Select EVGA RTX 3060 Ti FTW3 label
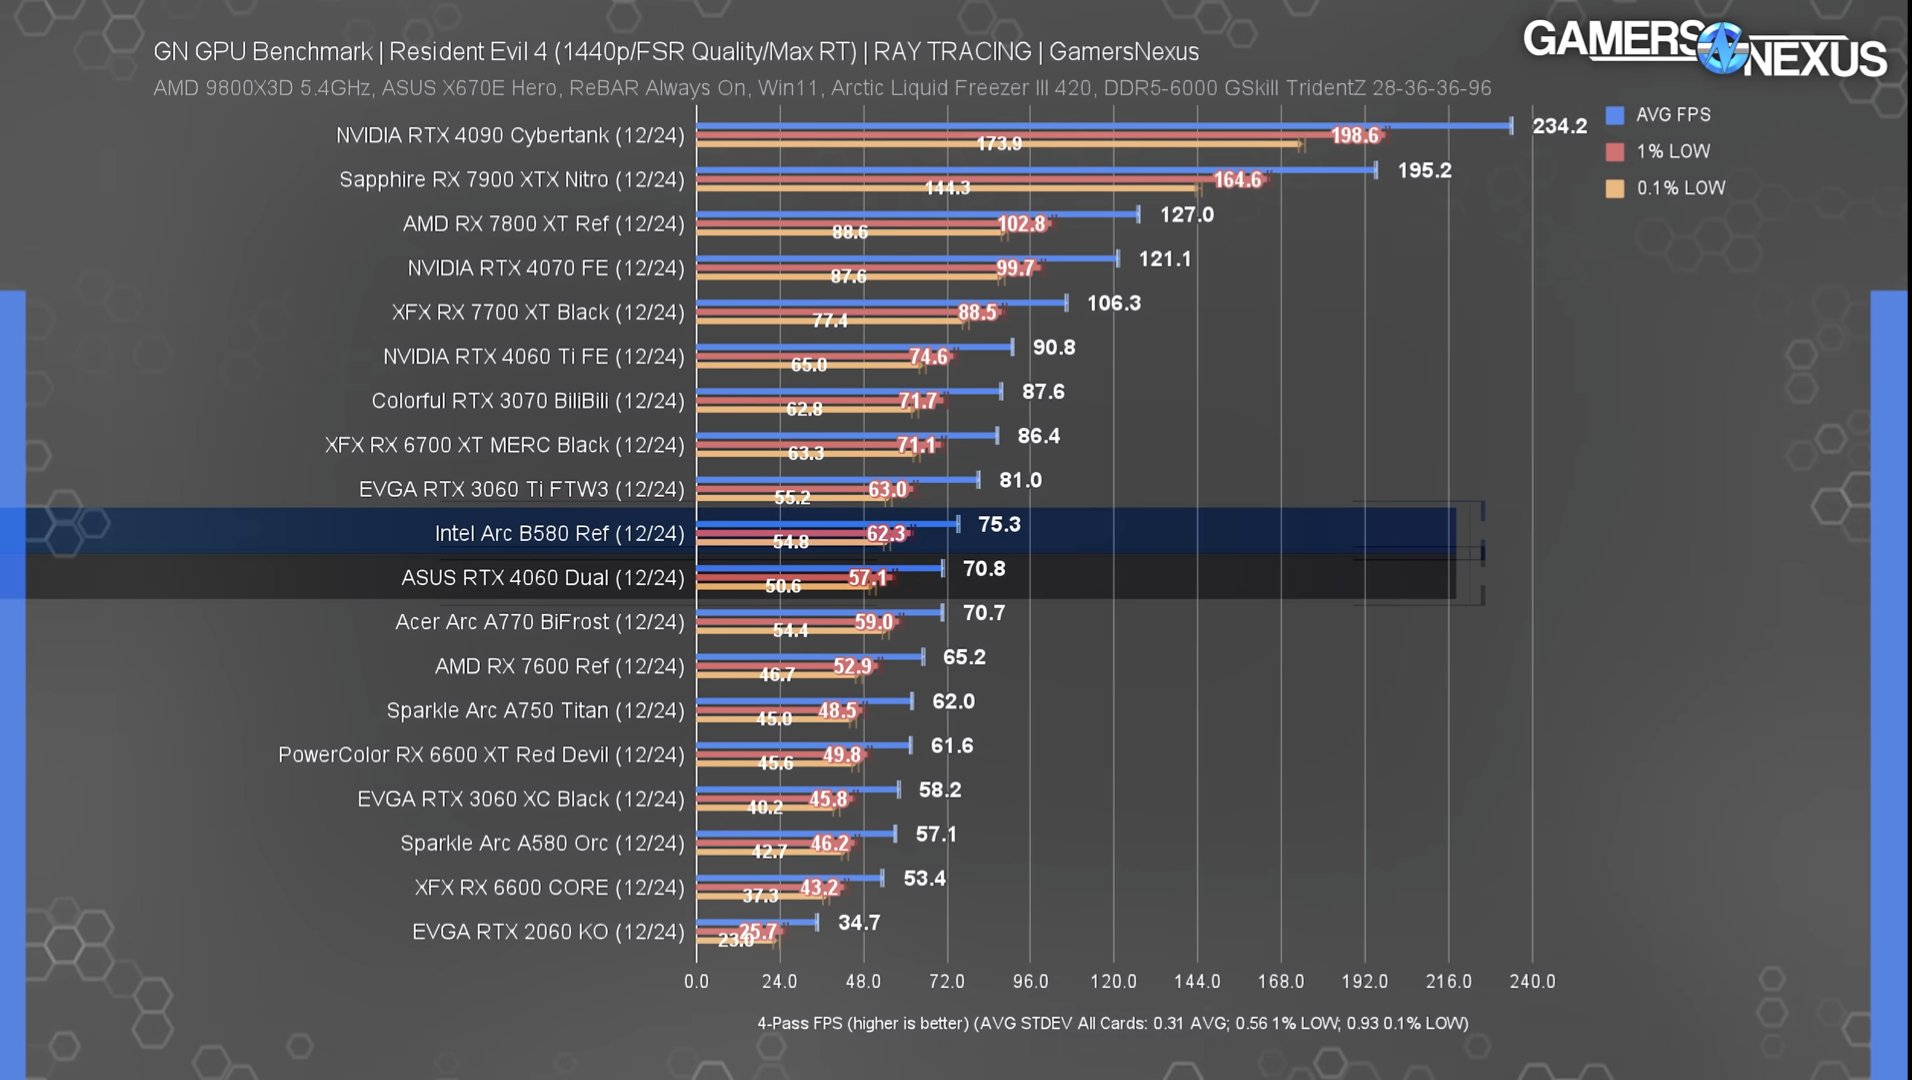The height and width of the screenshot is (1080, 1912). [x=522, y=489]
